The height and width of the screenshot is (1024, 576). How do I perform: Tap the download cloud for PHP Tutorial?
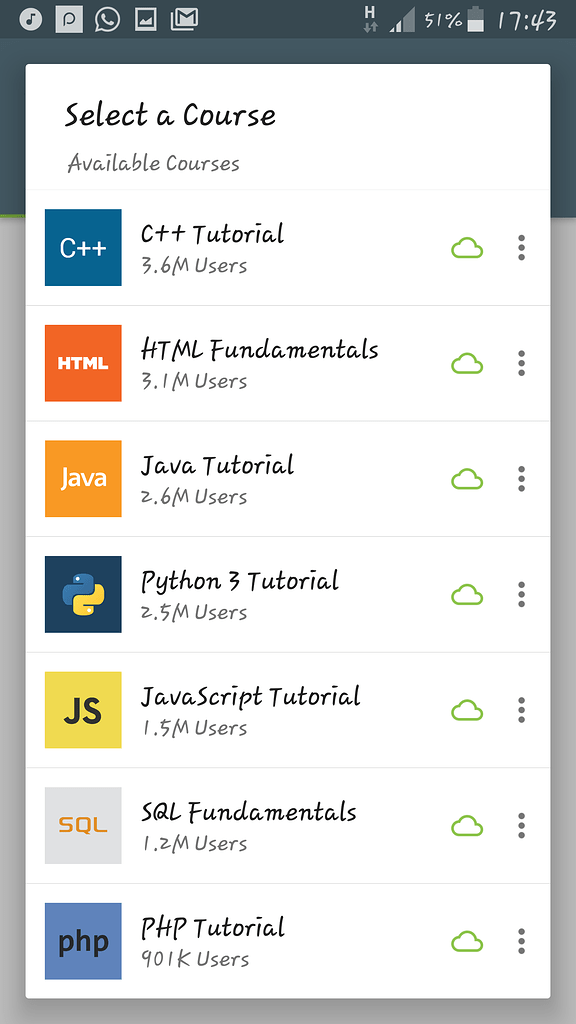pyautogui.click(x=467, y=941)
